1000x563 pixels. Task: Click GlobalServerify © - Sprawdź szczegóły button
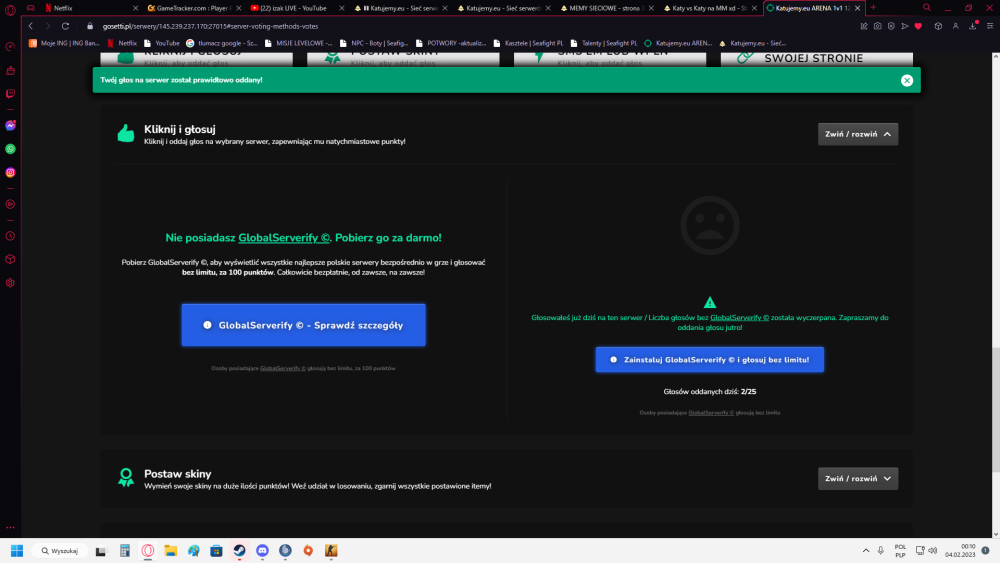point(304,325)
